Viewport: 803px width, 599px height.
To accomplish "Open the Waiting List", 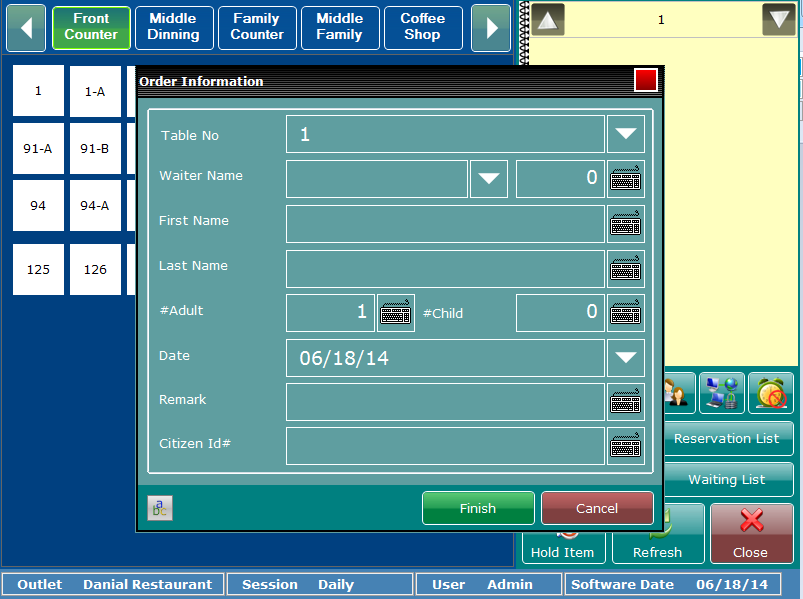I will (x=729, y=480).
